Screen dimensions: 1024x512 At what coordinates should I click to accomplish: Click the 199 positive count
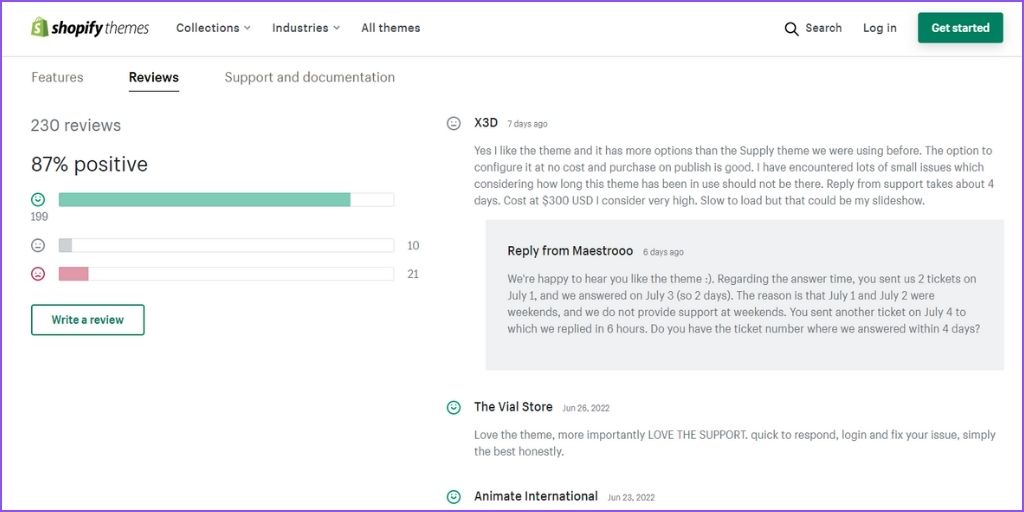click(39, 217)
